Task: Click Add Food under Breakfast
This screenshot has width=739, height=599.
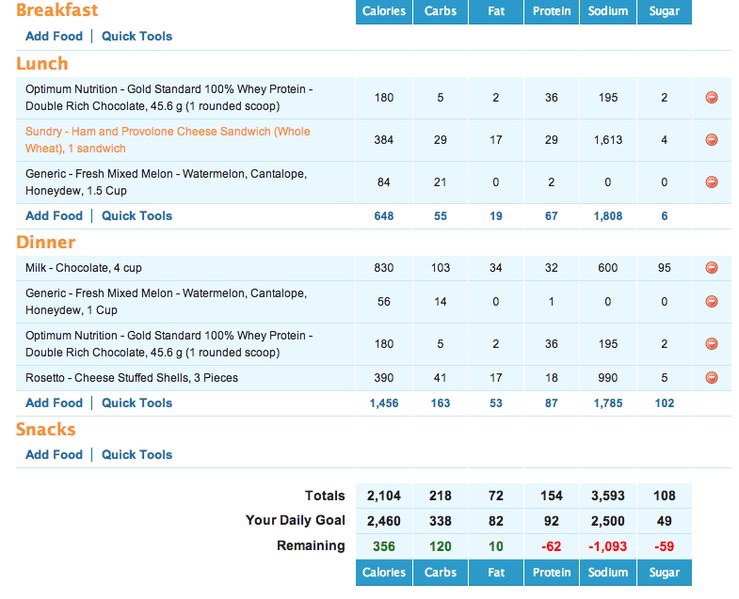Action: pyautogui.click(x=54, y=36)
